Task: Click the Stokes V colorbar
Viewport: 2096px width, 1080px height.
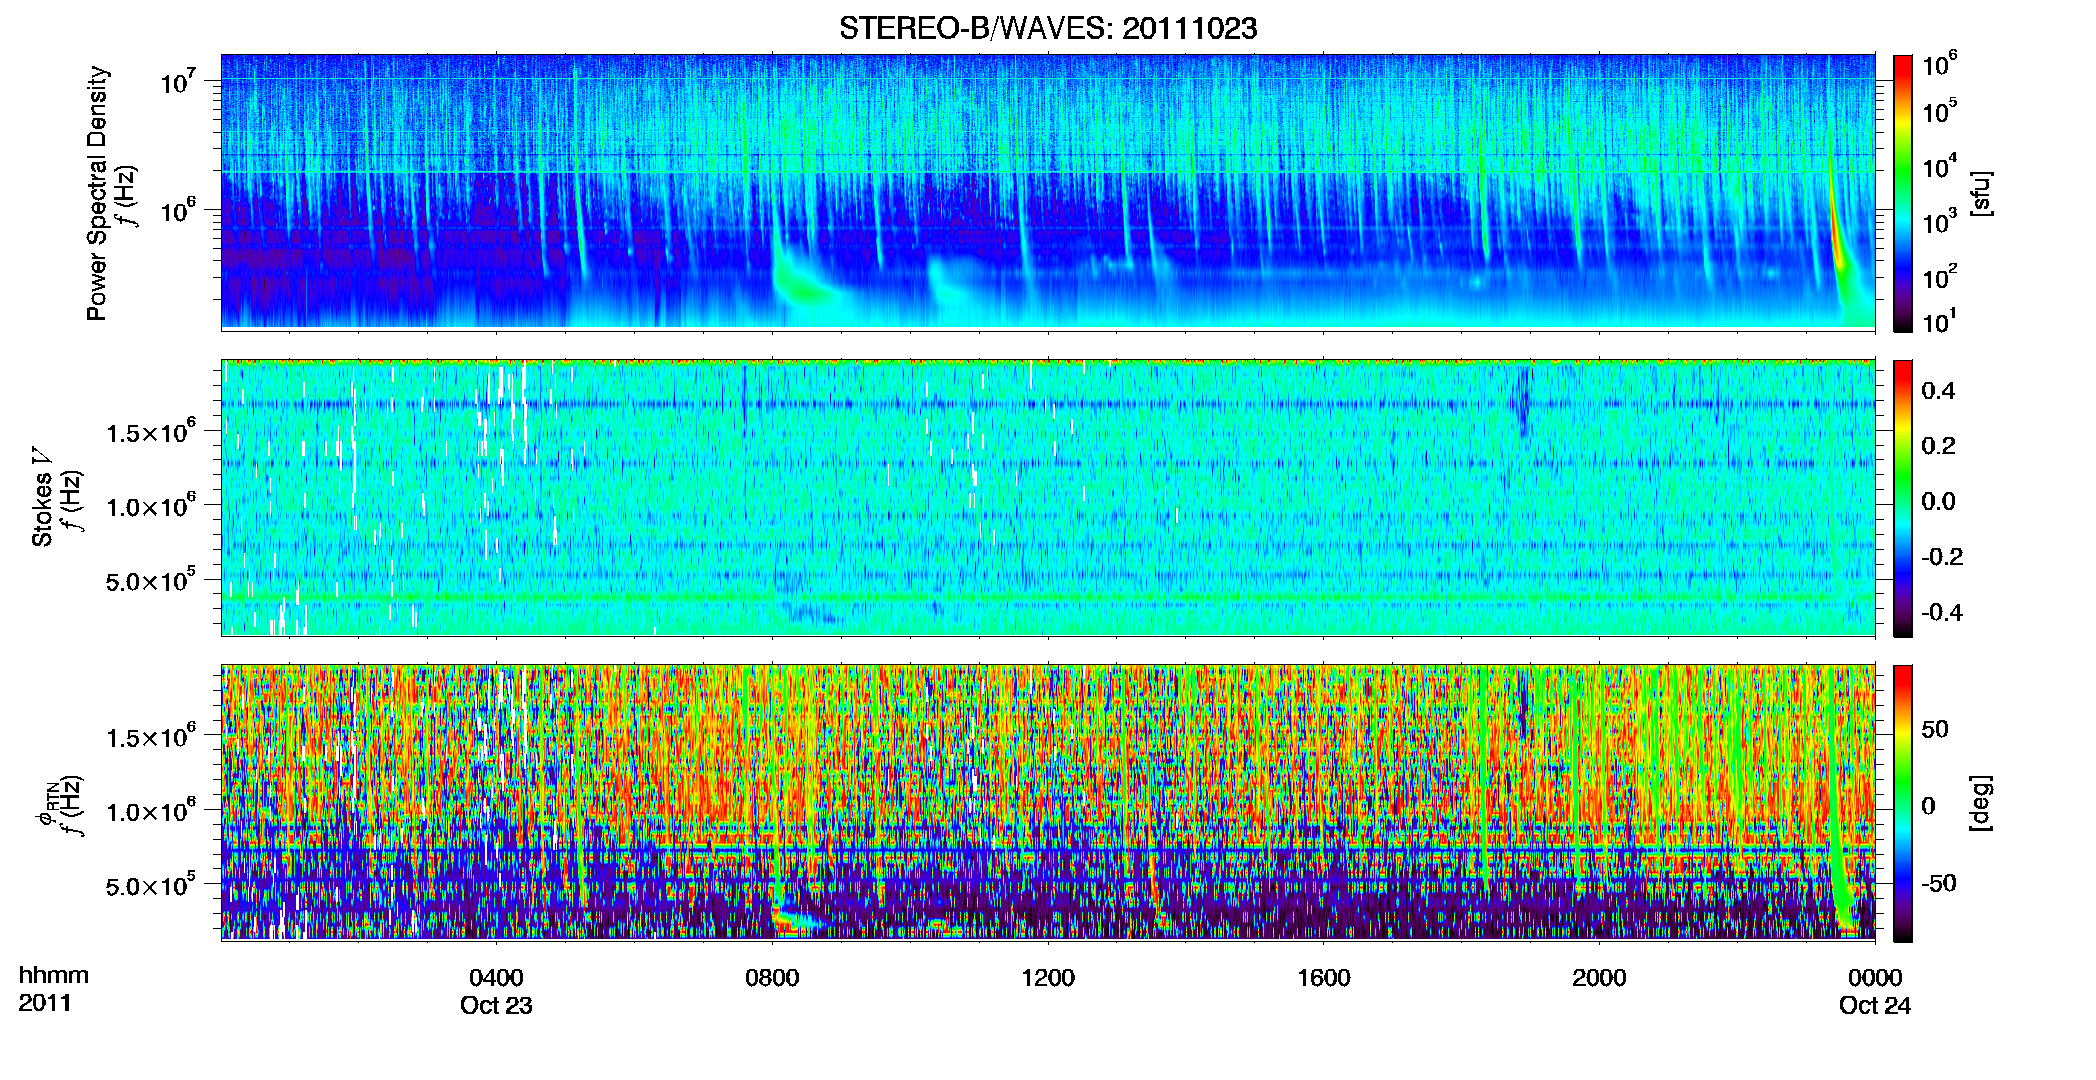Action: point(1903,498)
